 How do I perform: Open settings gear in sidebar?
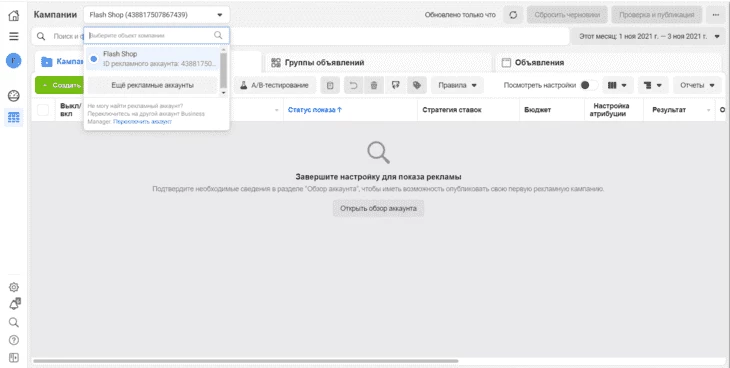tap(14, 287)
